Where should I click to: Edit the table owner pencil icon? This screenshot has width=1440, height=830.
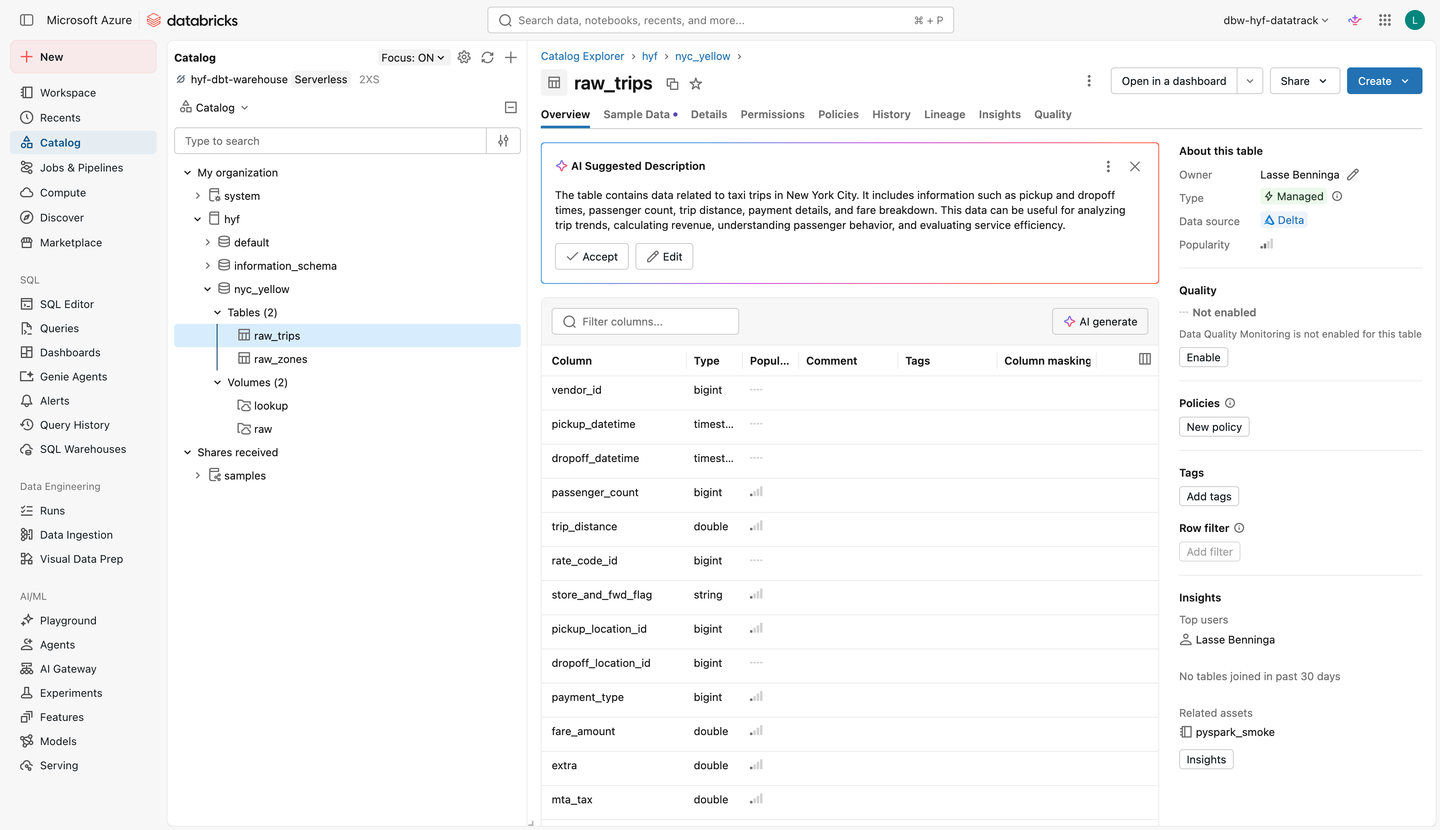coord(1353,175)
